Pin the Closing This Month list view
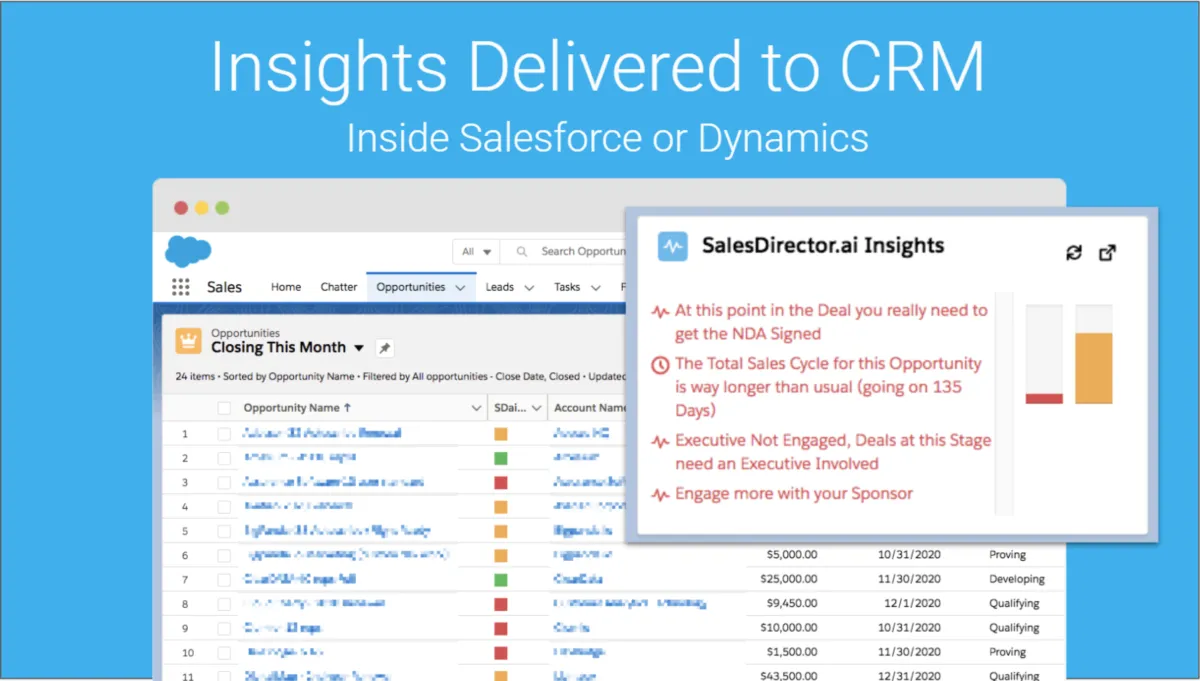The height and width of the screenshot is (681, 1200). point(385,348)
